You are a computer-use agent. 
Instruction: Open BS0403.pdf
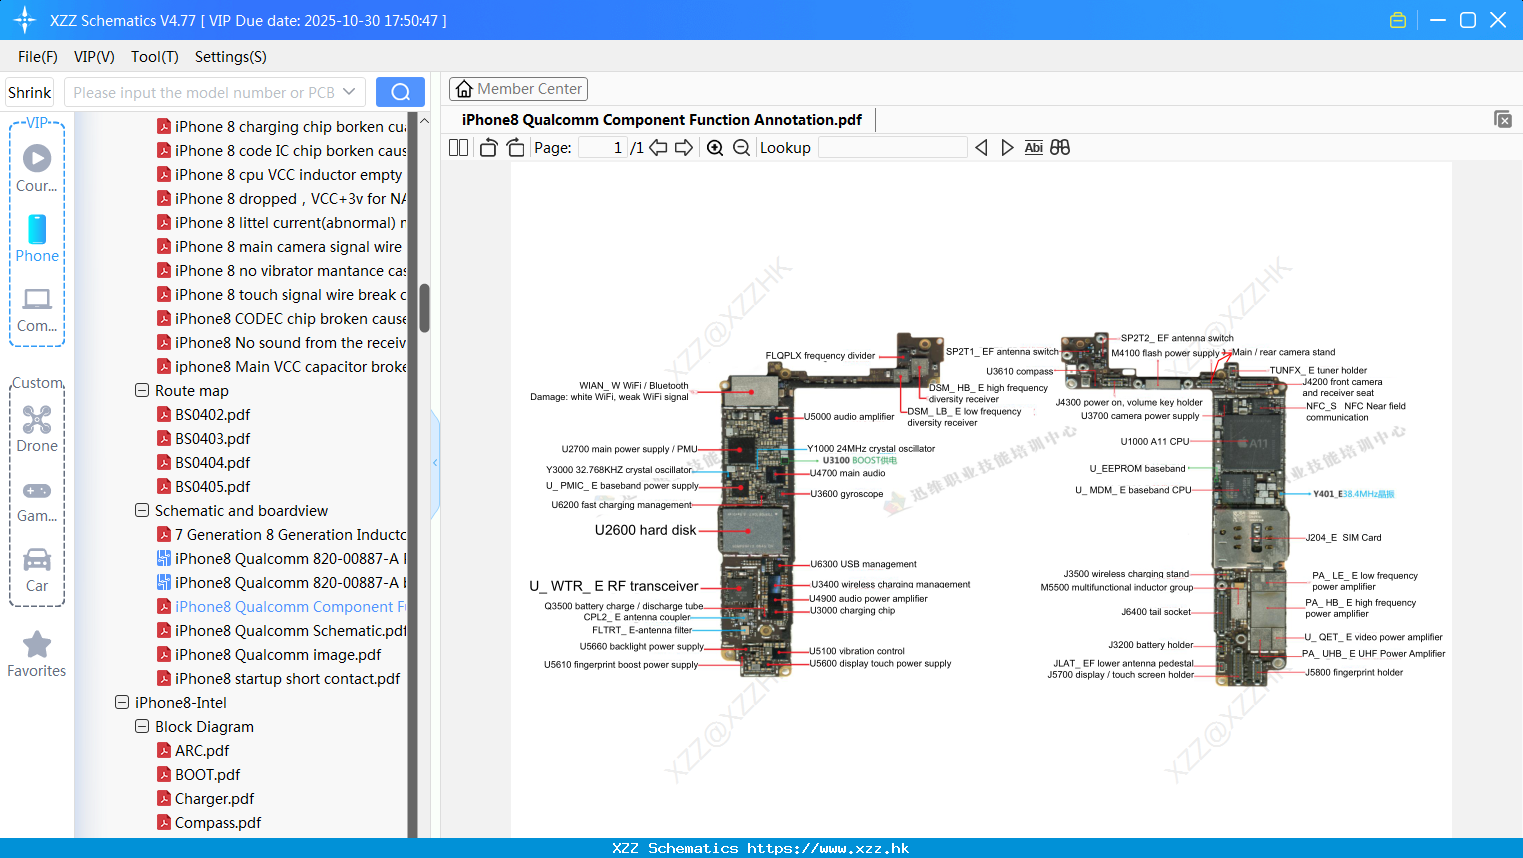point(203,438)
